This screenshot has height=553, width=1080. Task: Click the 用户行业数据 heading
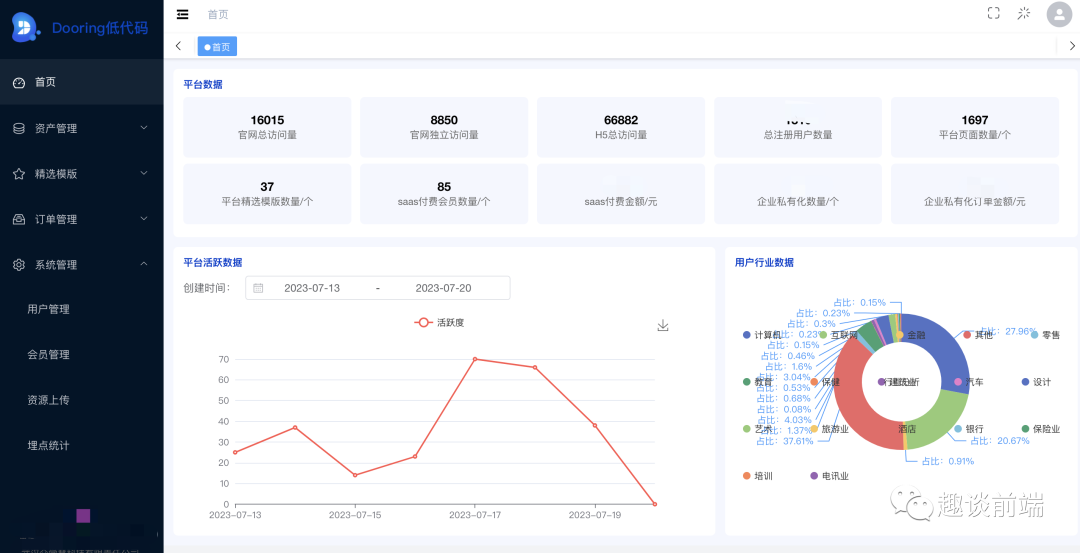[765, 262]
